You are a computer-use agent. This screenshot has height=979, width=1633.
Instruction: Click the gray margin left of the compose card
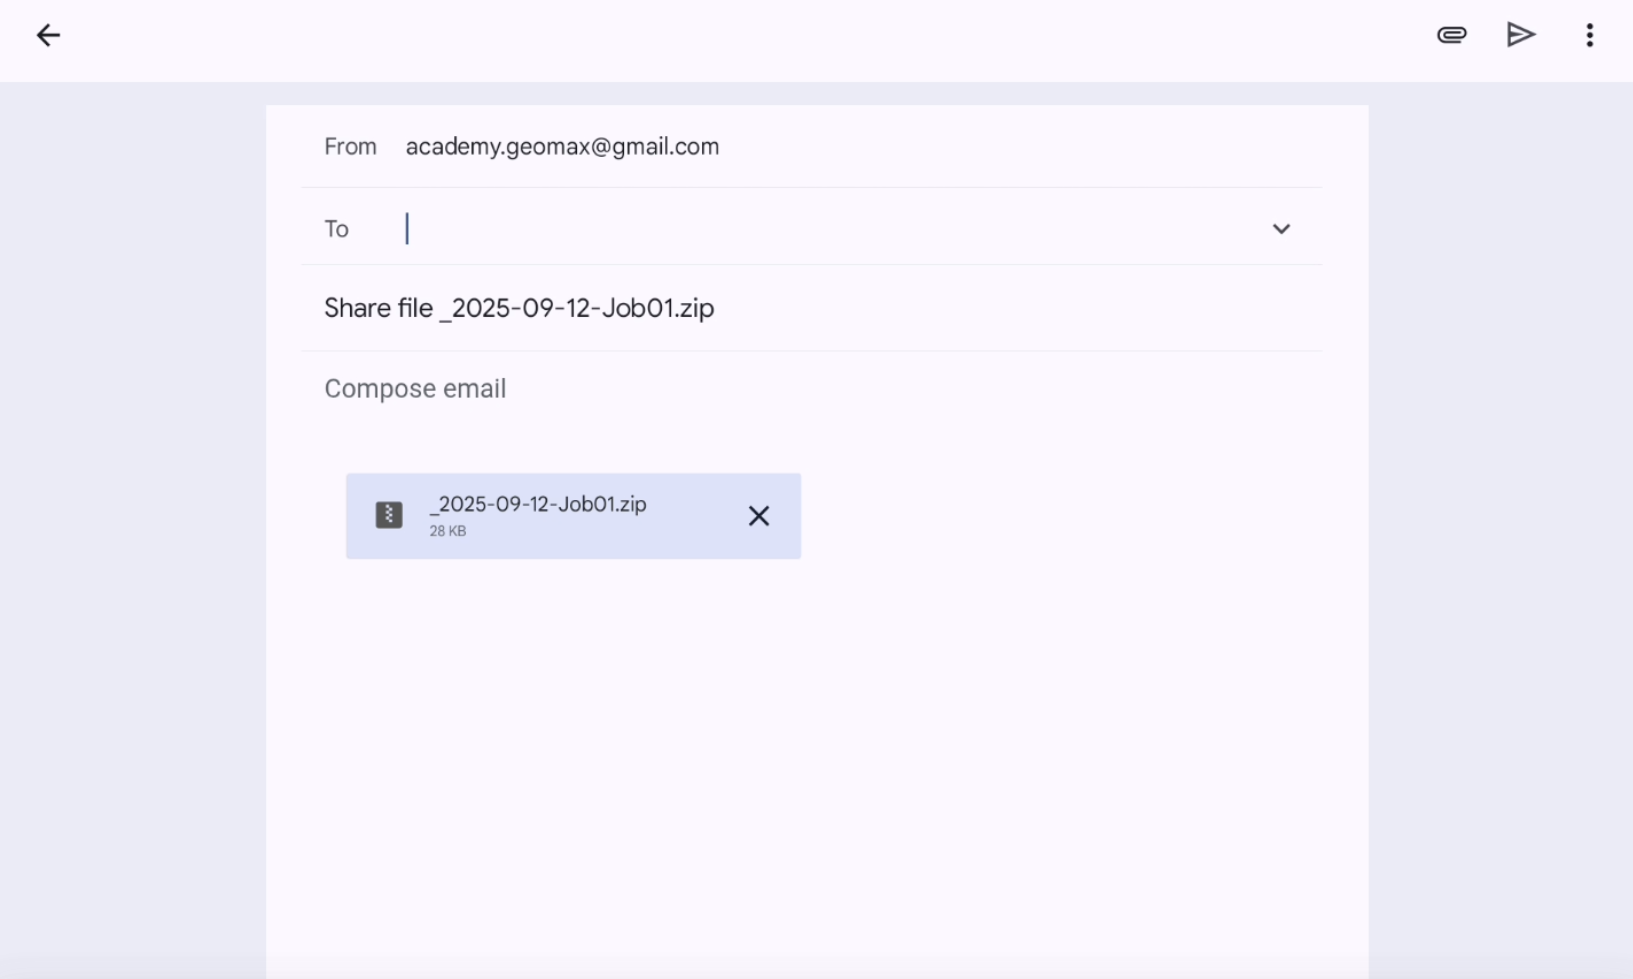(130, 500)
